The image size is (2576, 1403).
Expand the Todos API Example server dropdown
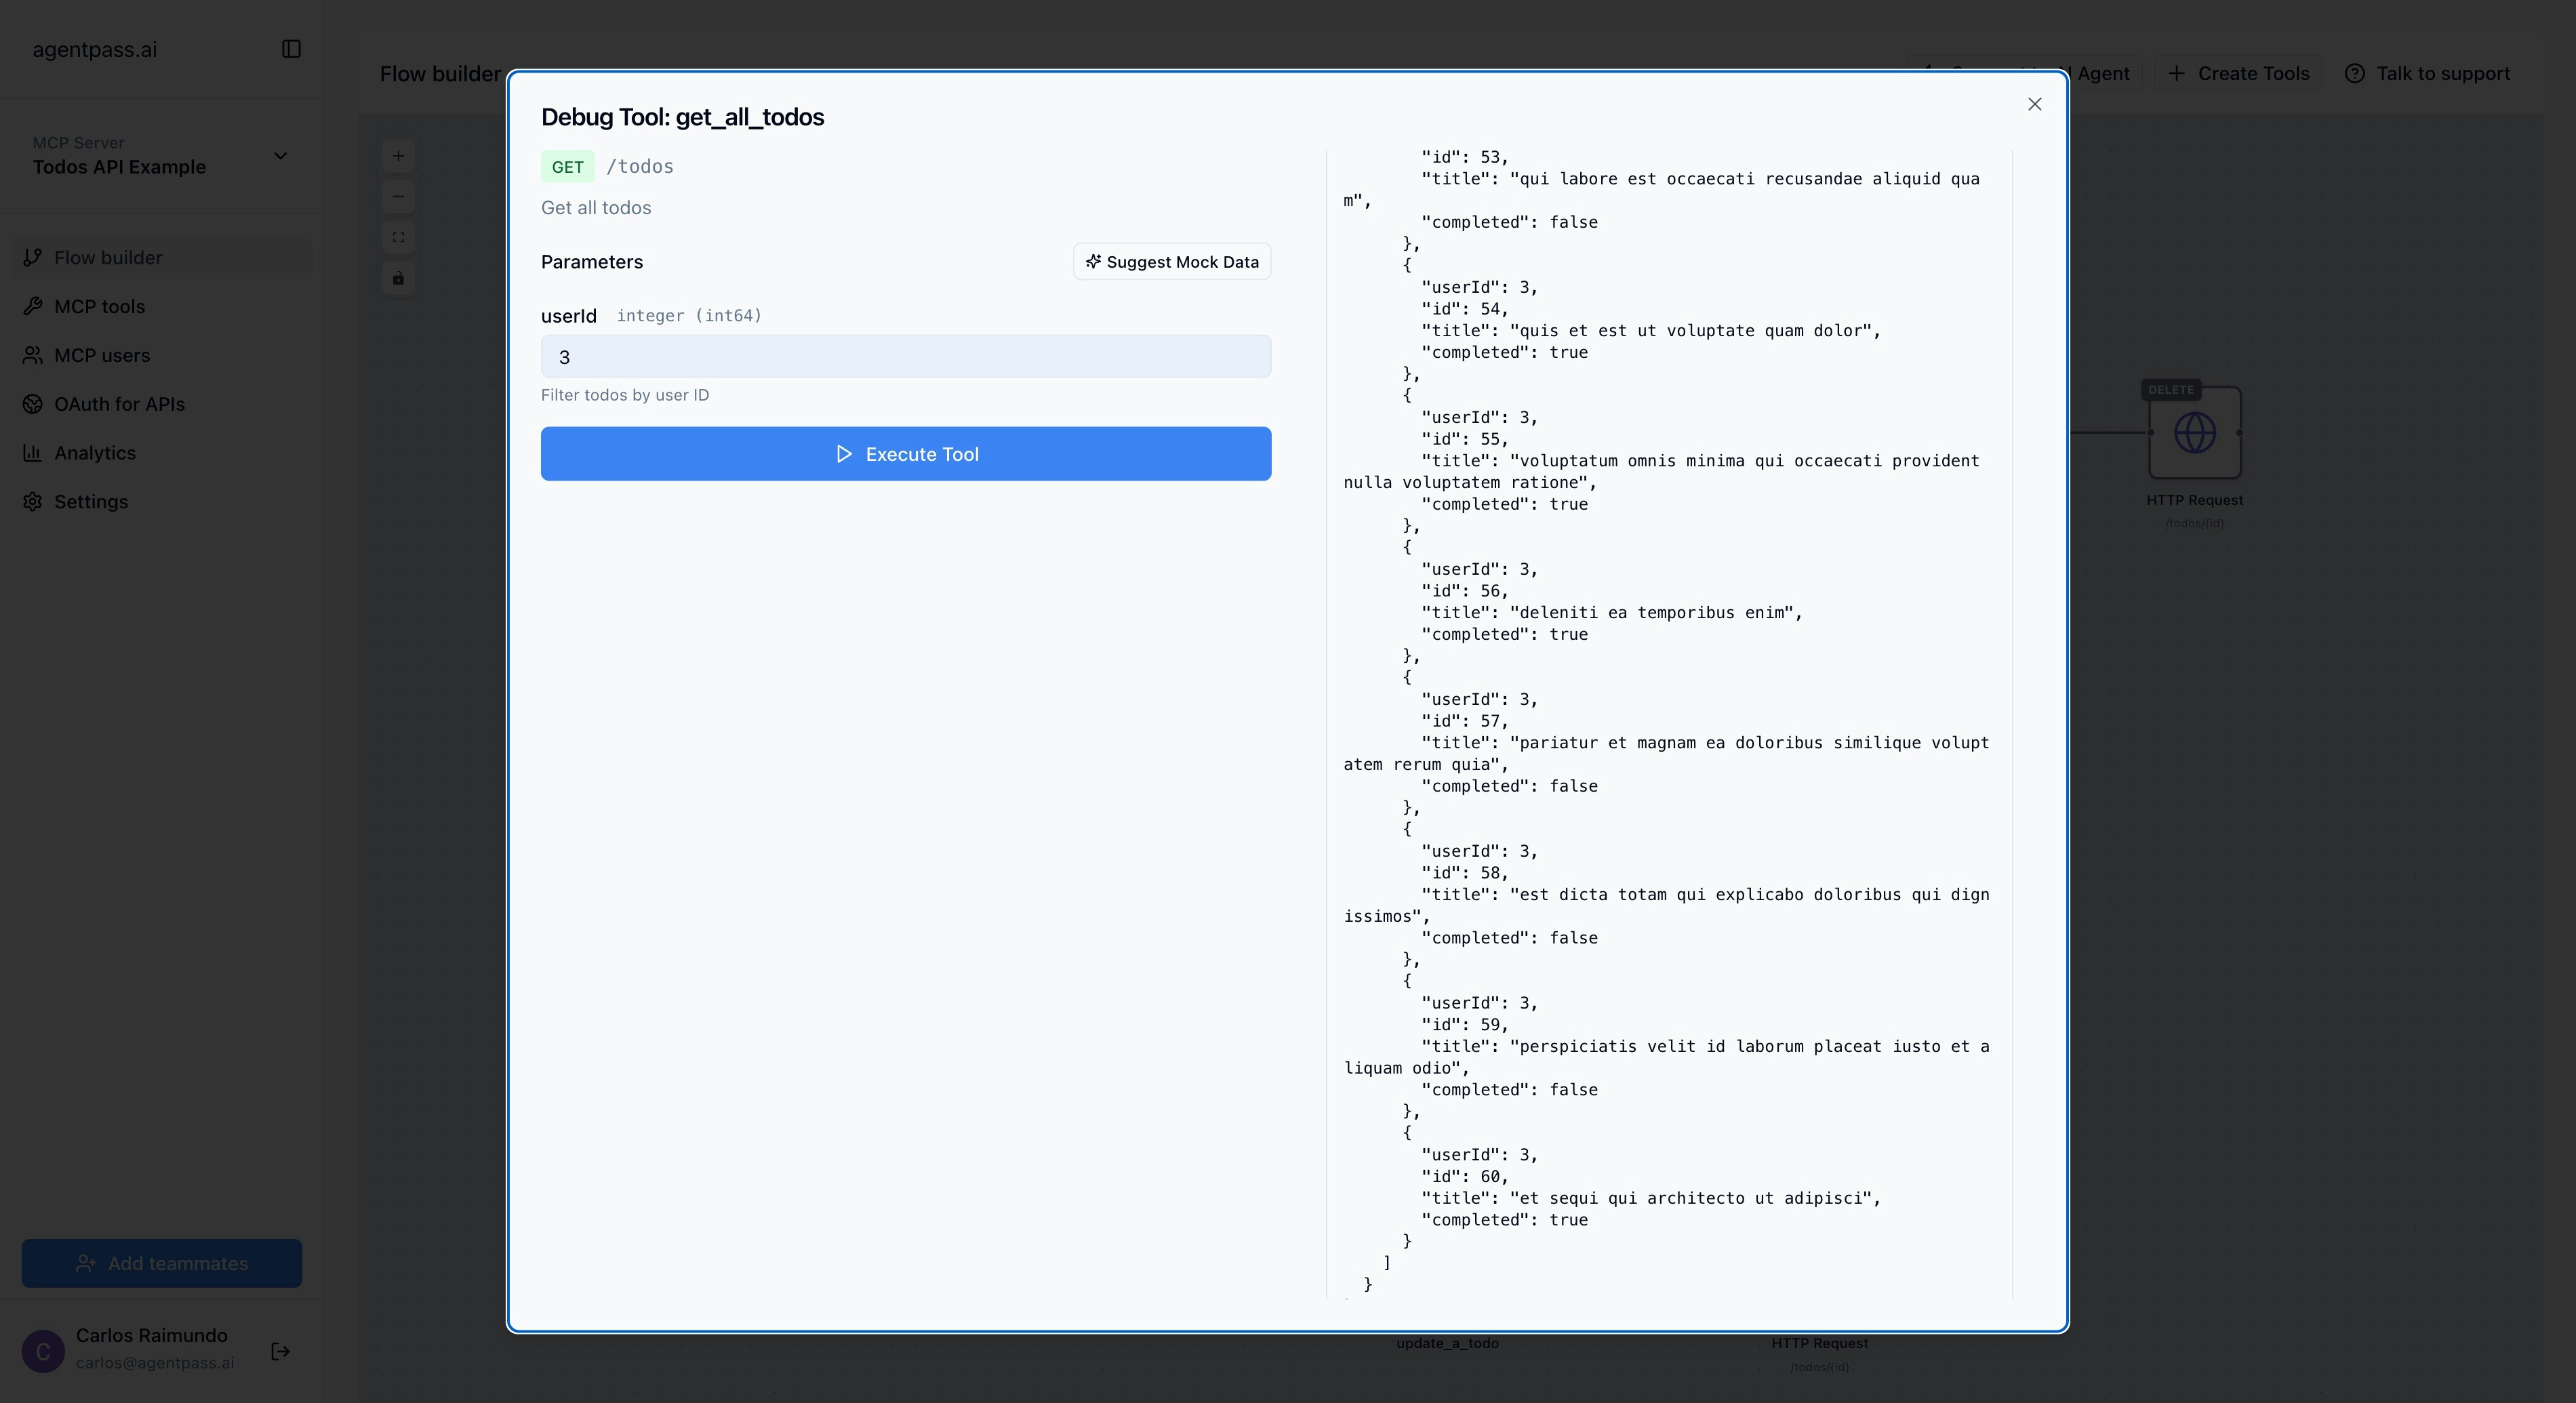280,156
